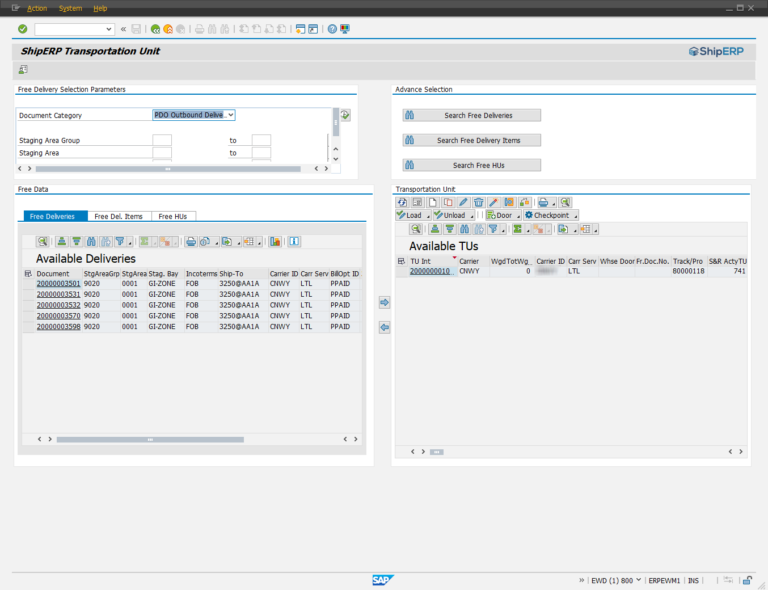Click the Staging Area to-value field
This screenshot has width=768, height=590.
(261, 153)
